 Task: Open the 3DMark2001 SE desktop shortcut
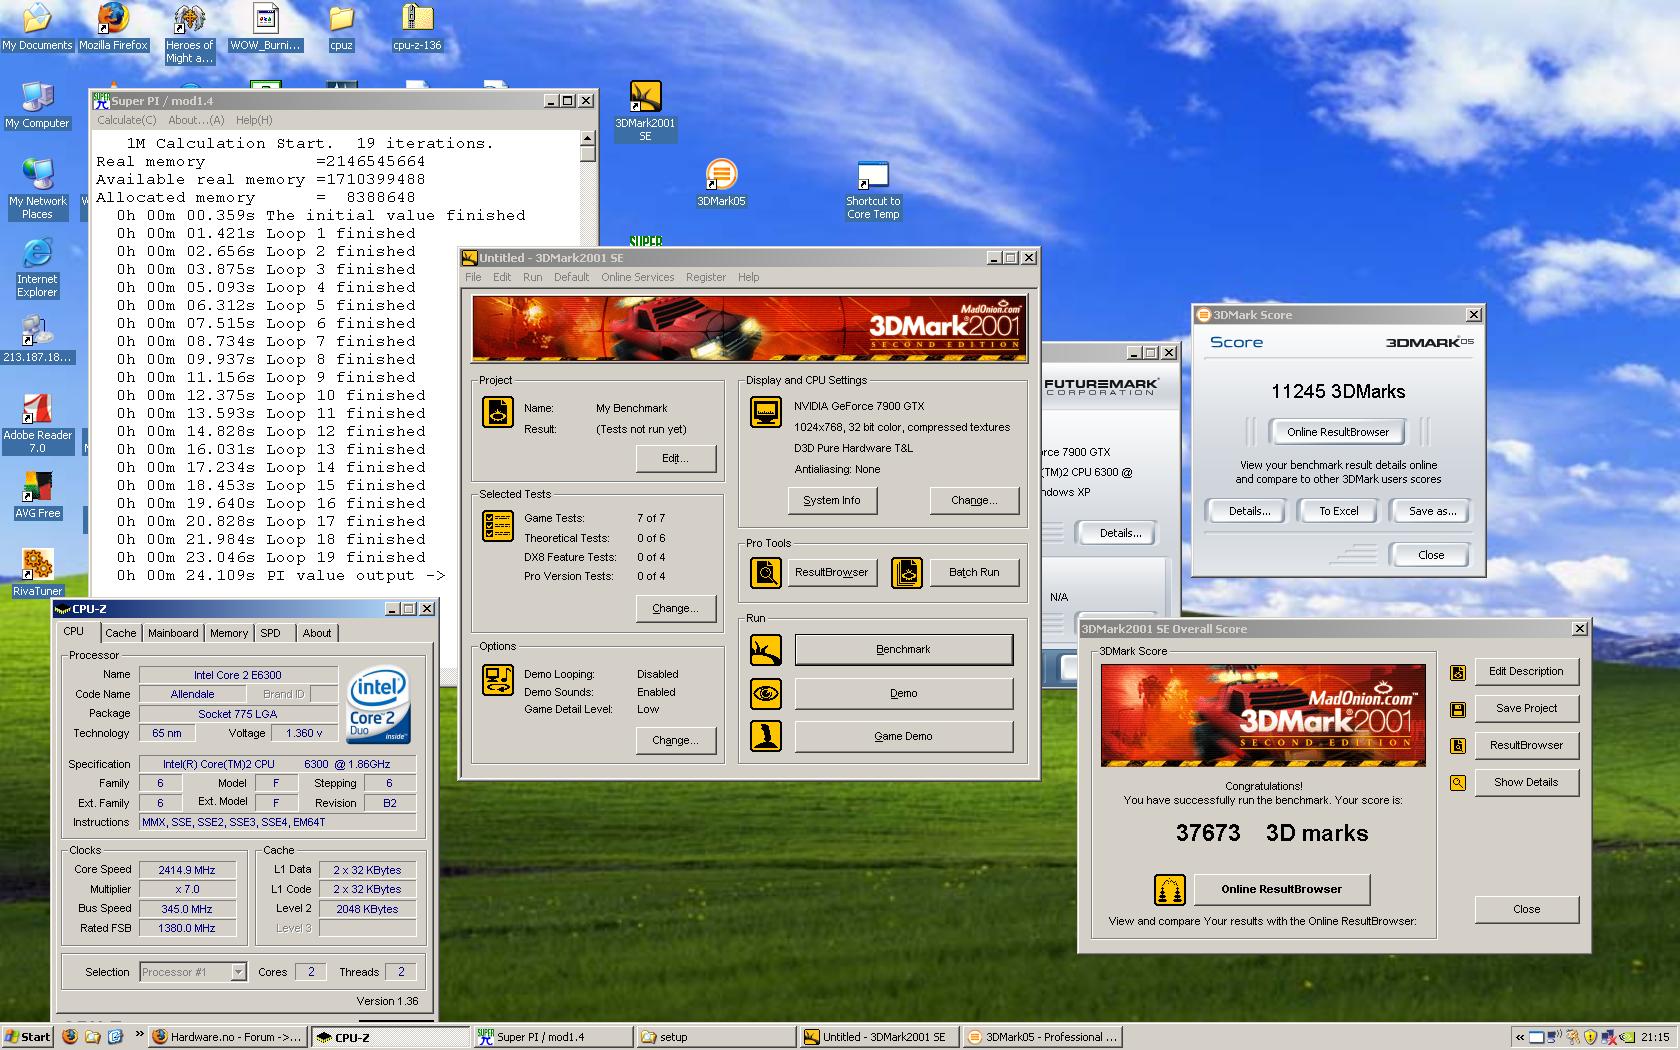(x=645, y=111)
